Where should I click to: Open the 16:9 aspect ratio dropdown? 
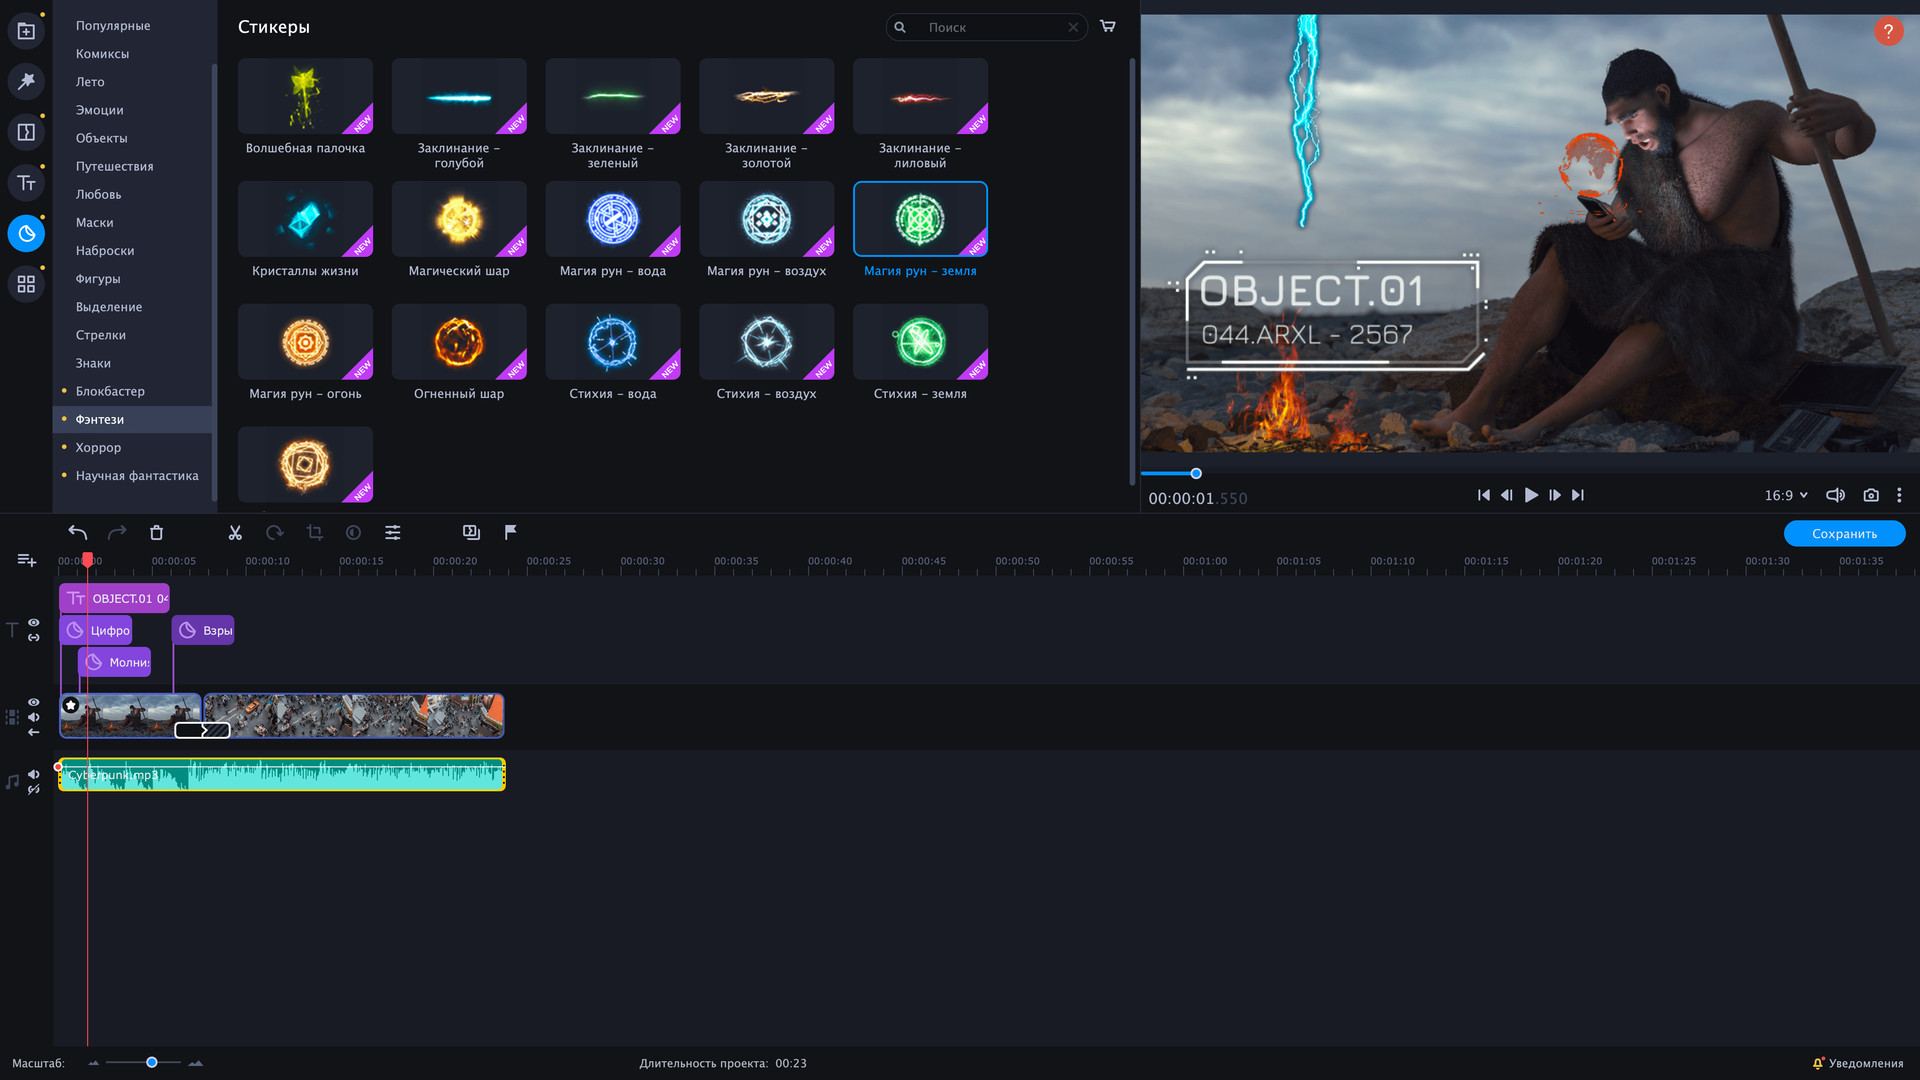(x=1786, y=495)
